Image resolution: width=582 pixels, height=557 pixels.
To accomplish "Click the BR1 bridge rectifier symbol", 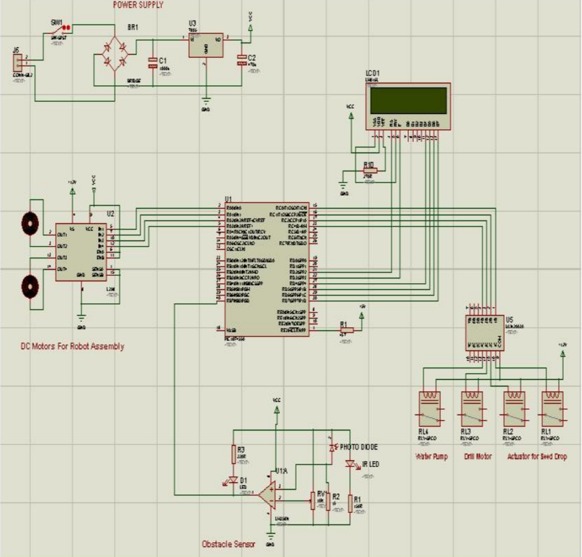I will pyautogui.click(x=115, y=55).
